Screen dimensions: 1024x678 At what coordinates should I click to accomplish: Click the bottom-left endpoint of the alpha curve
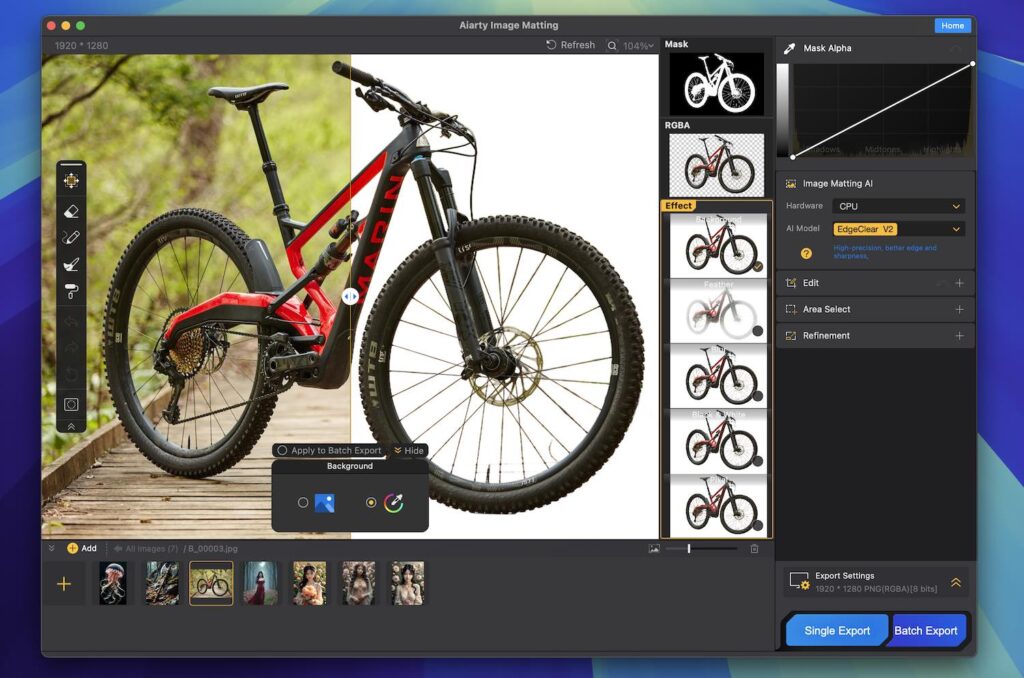793,157
